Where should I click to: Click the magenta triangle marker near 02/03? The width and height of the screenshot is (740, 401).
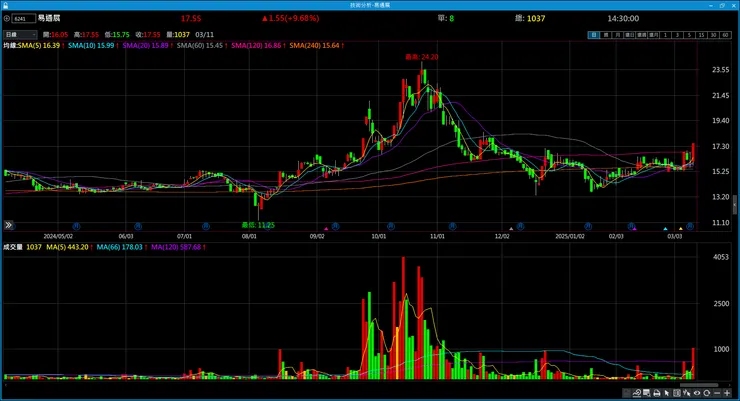[x=635, y=229]
